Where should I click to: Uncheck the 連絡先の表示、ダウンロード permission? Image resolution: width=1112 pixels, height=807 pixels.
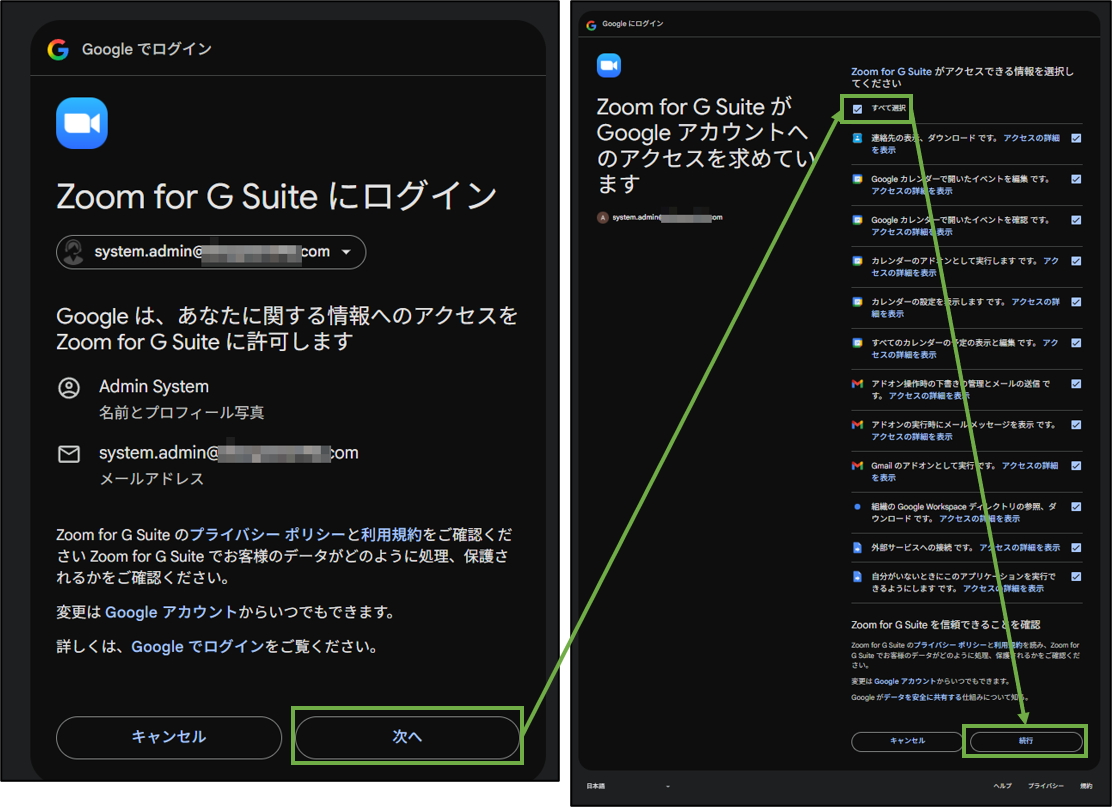1077,138
